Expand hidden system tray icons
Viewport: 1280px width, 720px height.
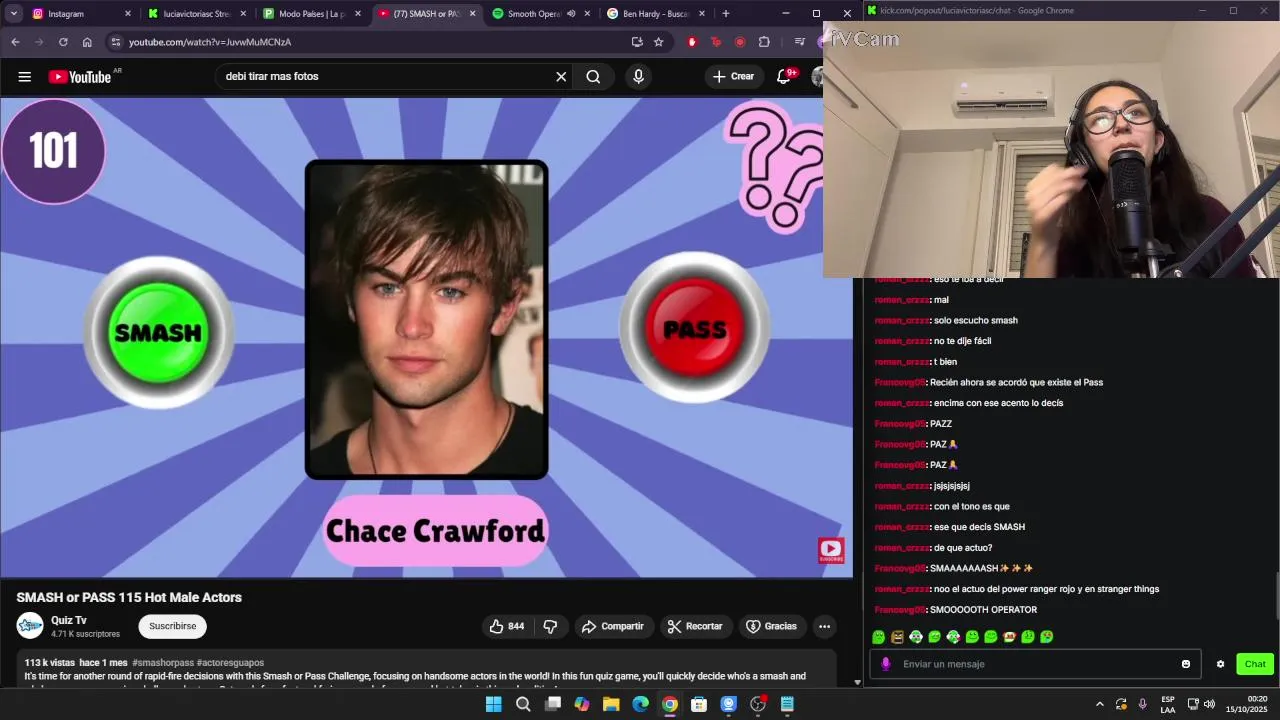[x=1100, y=704]
